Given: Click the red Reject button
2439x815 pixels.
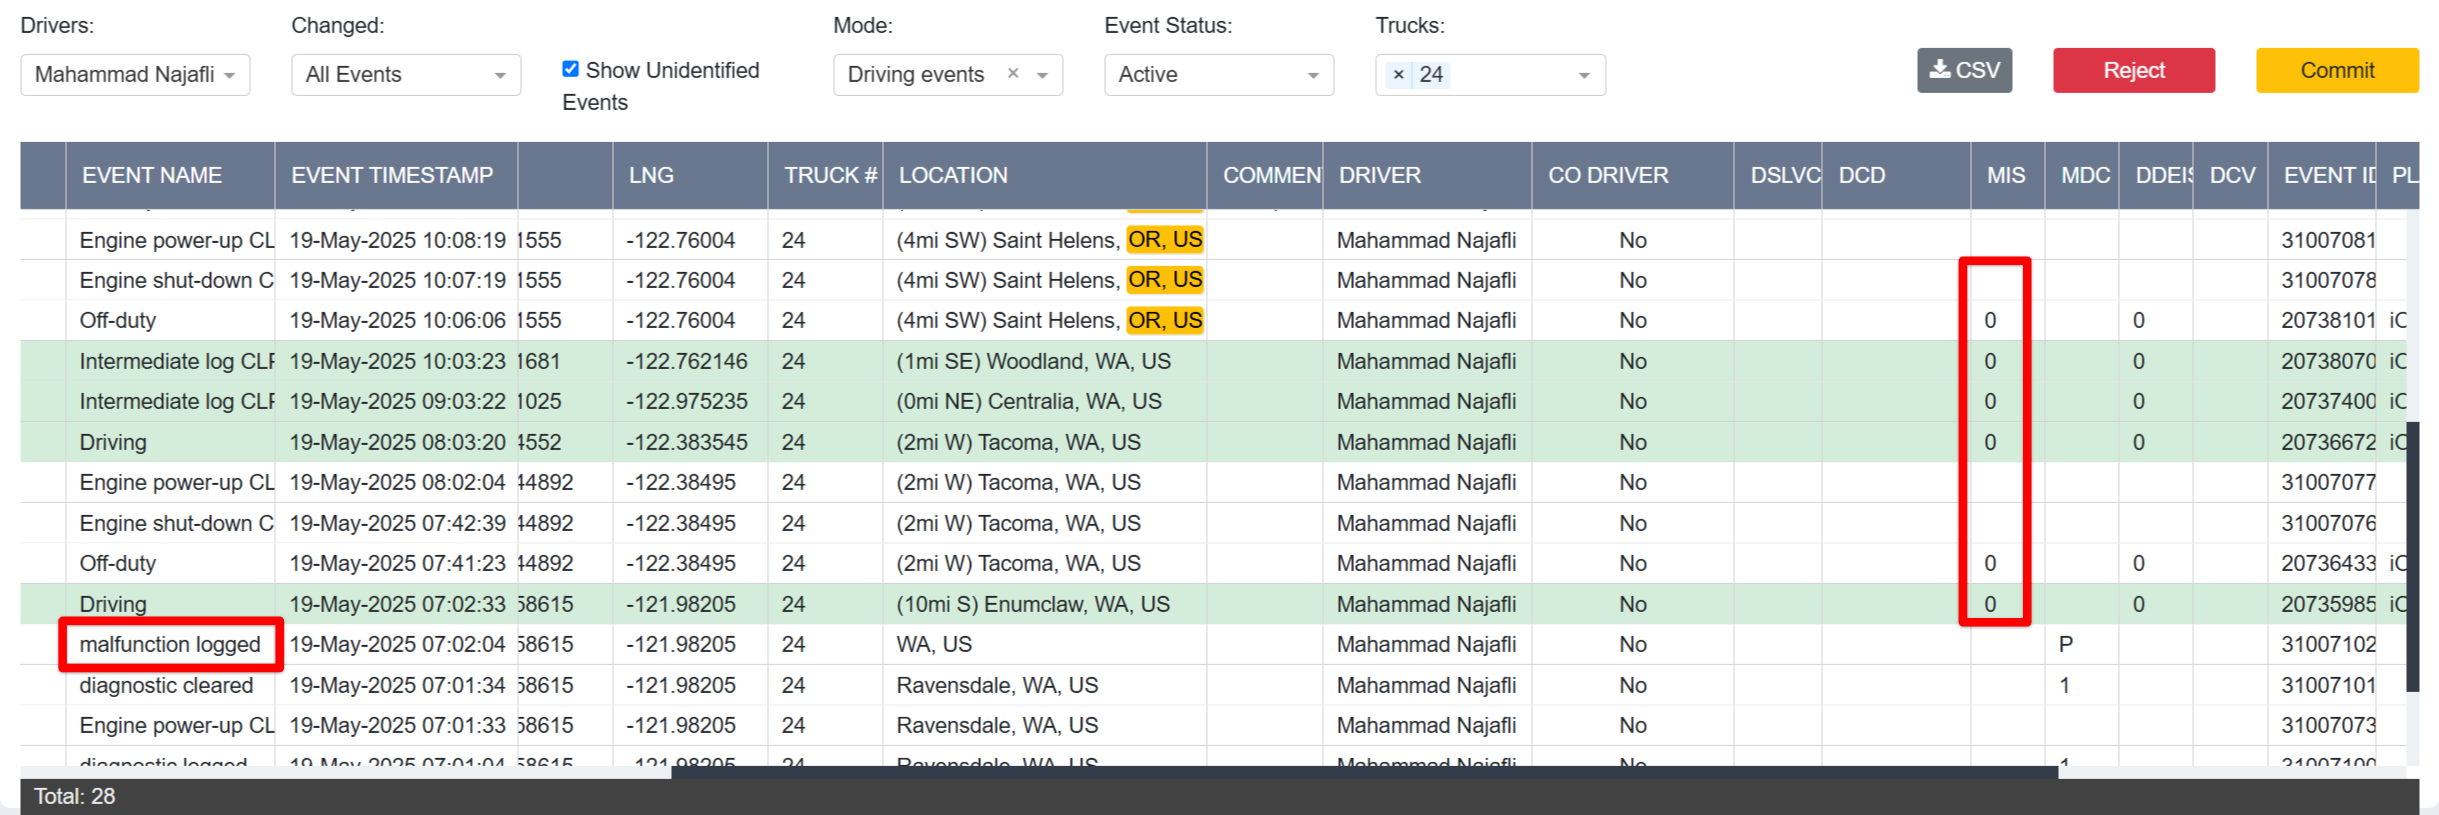Looking at the screenshot, I should pos(2134,70).
